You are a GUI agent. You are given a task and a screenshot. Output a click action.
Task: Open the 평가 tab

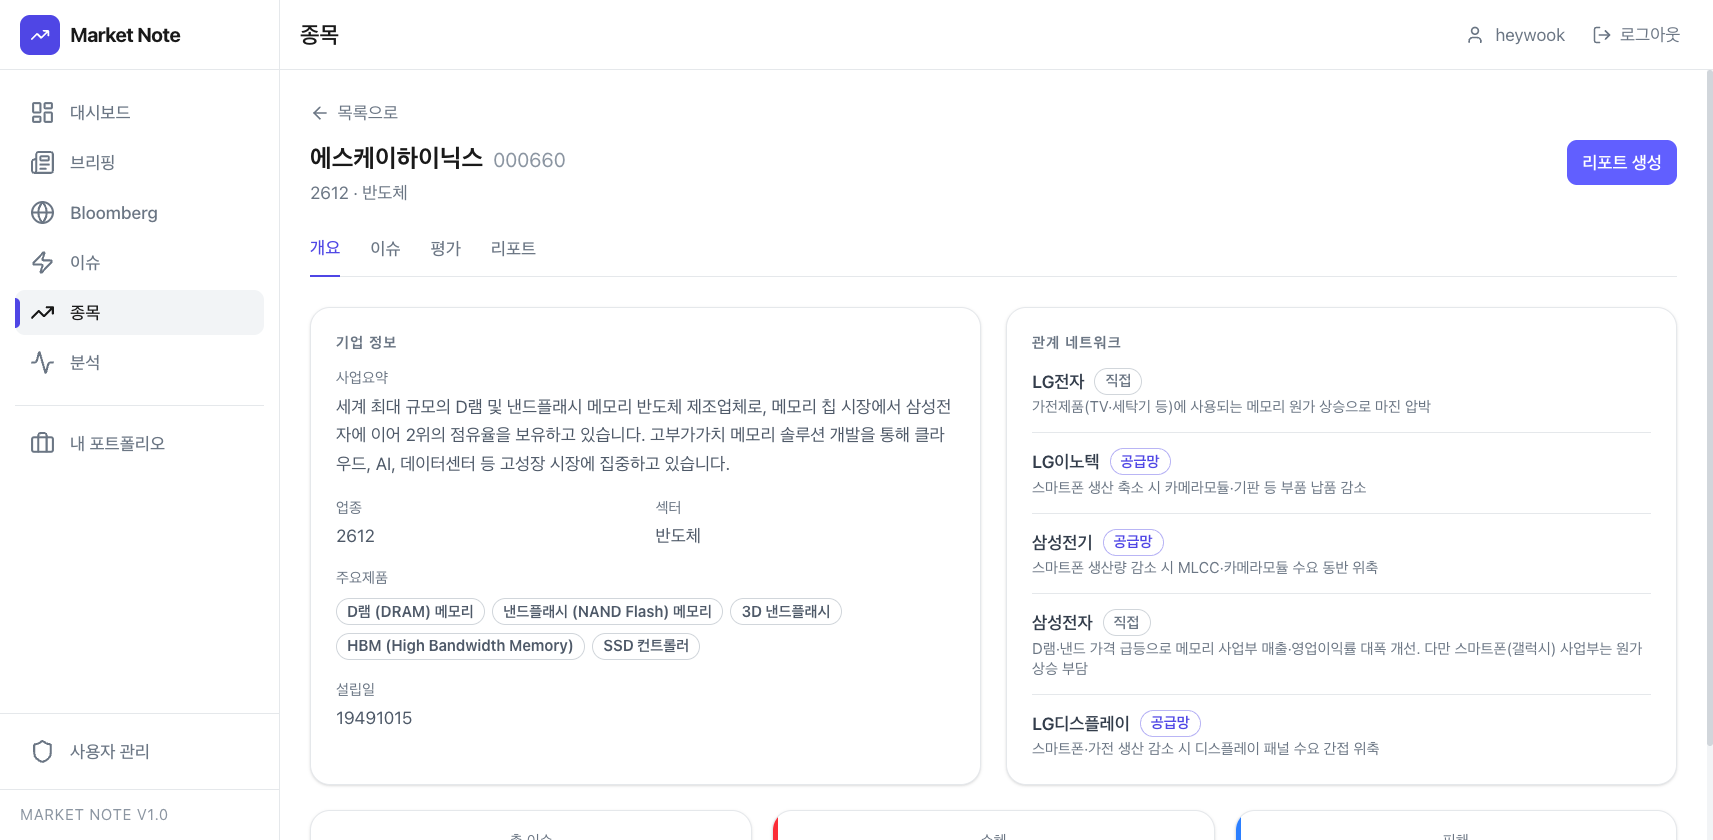point(445,248)
